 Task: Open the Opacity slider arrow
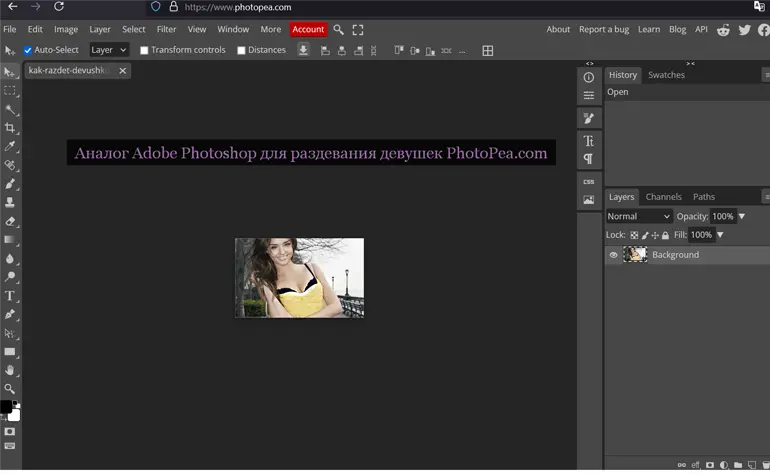click(742, 216)
